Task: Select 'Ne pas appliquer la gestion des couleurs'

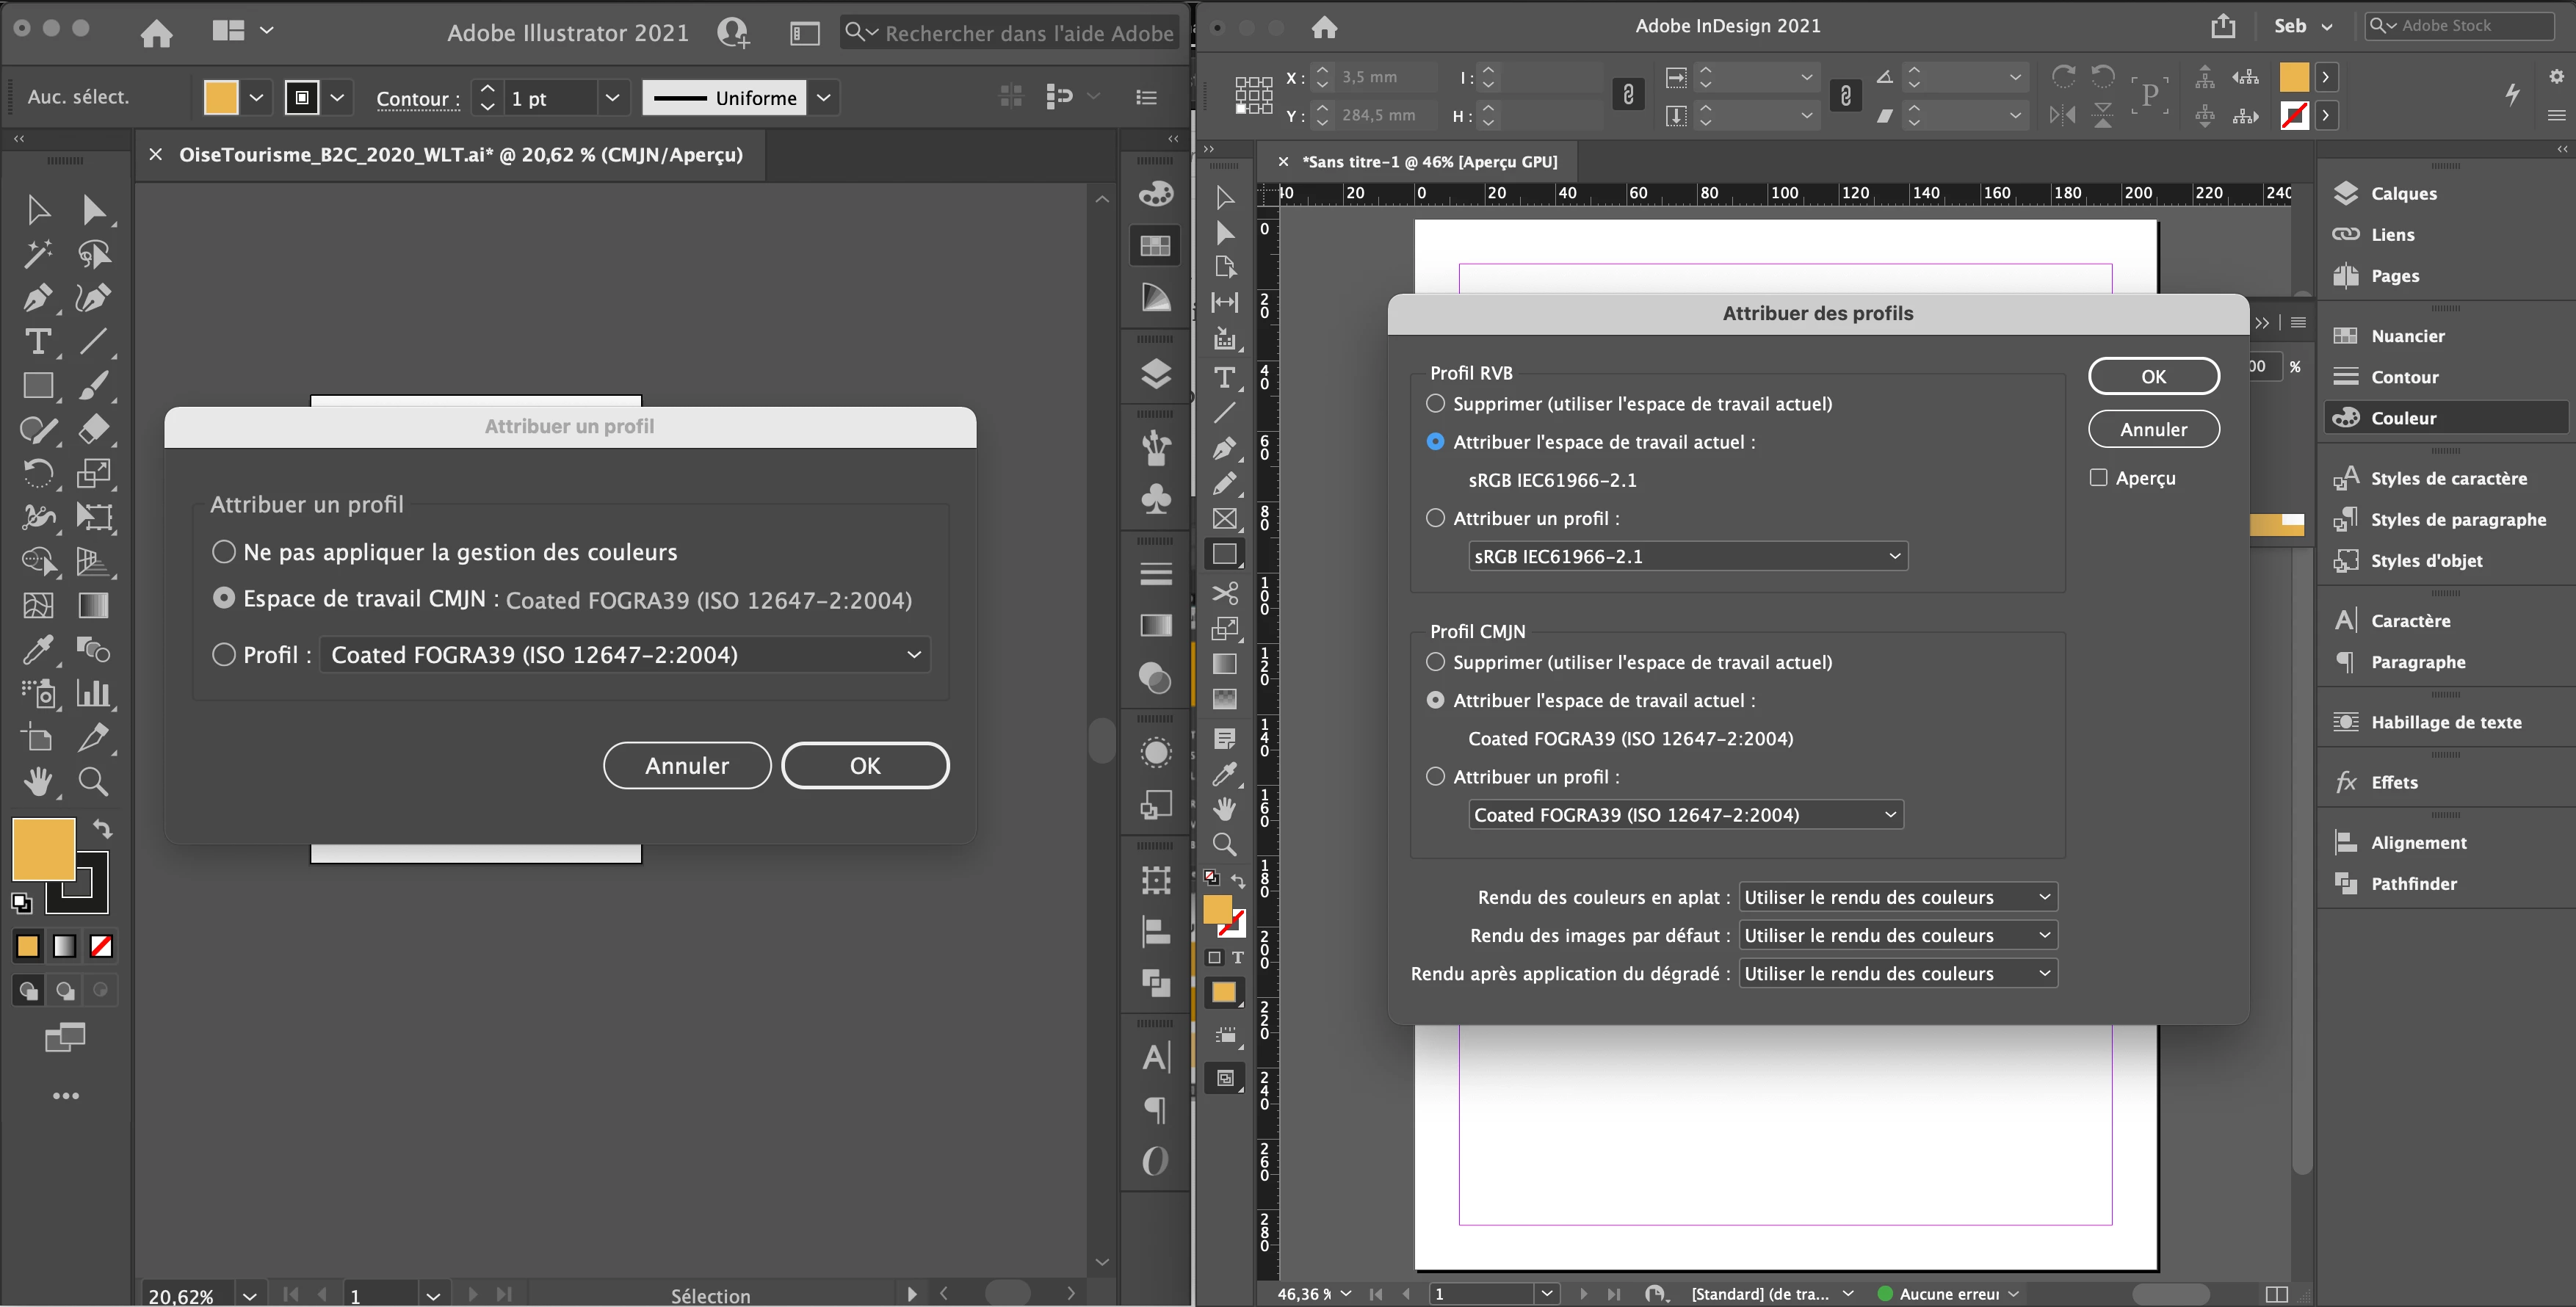Action: coord(224,552)
